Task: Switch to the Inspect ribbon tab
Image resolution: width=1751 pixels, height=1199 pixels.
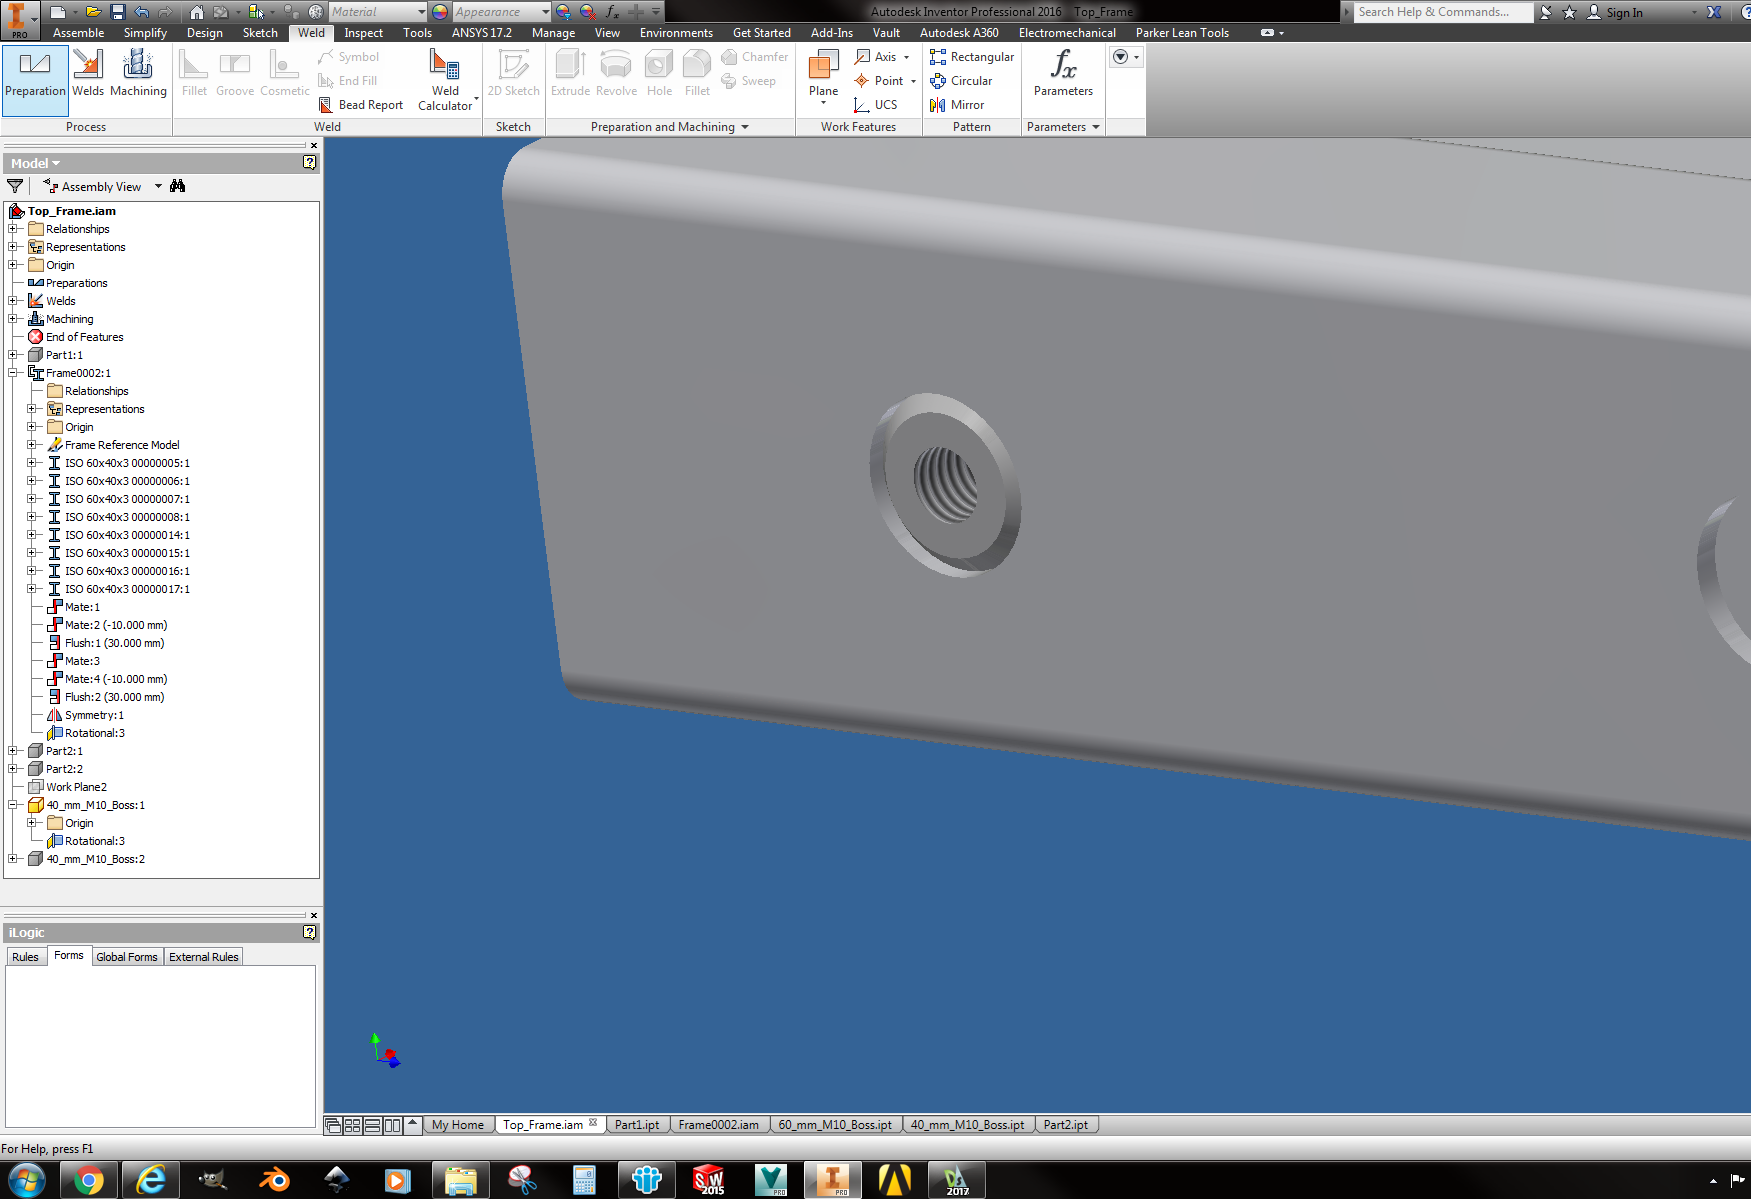Action: tap(363, 32)
